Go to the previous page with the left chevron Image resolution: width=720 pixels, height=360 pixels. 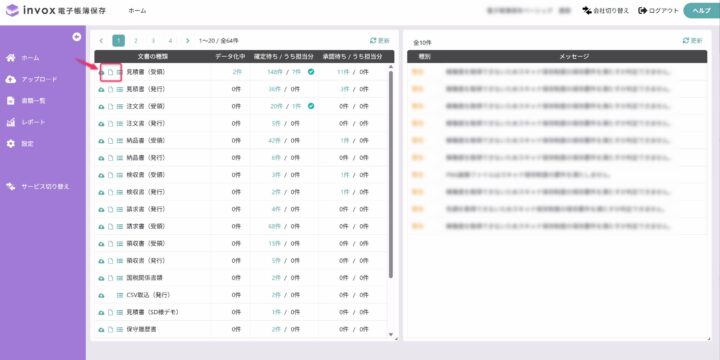coord(101,41)
